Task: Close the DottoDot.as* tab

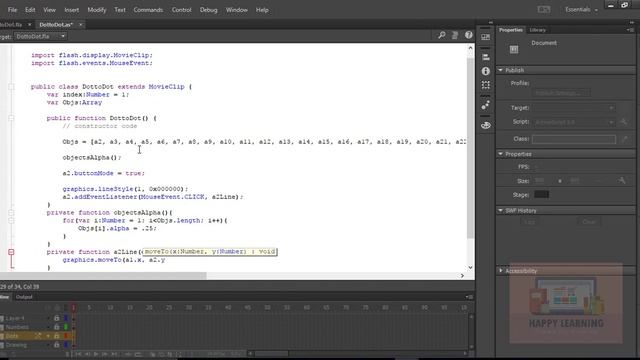Action: click(80, 24)
